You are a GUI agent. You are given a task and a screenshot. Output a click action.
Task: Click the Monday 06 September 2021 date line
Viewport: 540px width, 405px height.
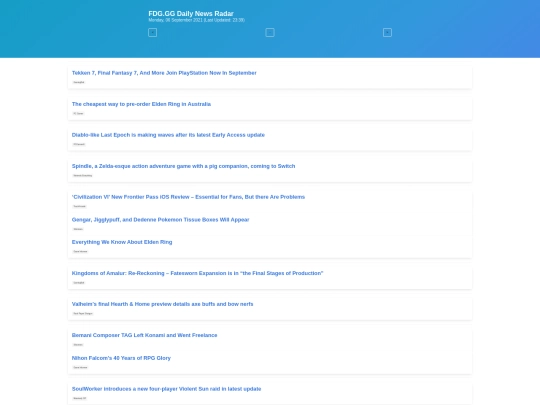[197, 20]
